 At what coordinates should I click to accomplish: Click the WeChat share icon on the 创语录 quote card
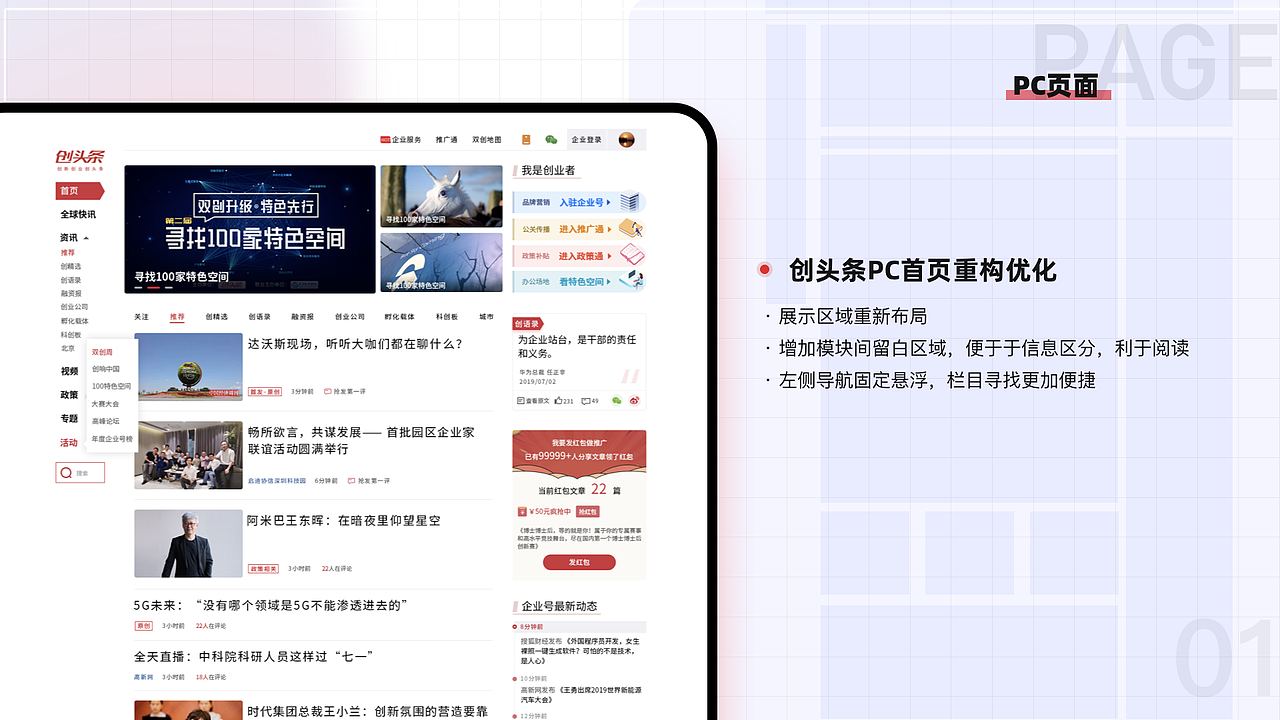tap(617, 401)
